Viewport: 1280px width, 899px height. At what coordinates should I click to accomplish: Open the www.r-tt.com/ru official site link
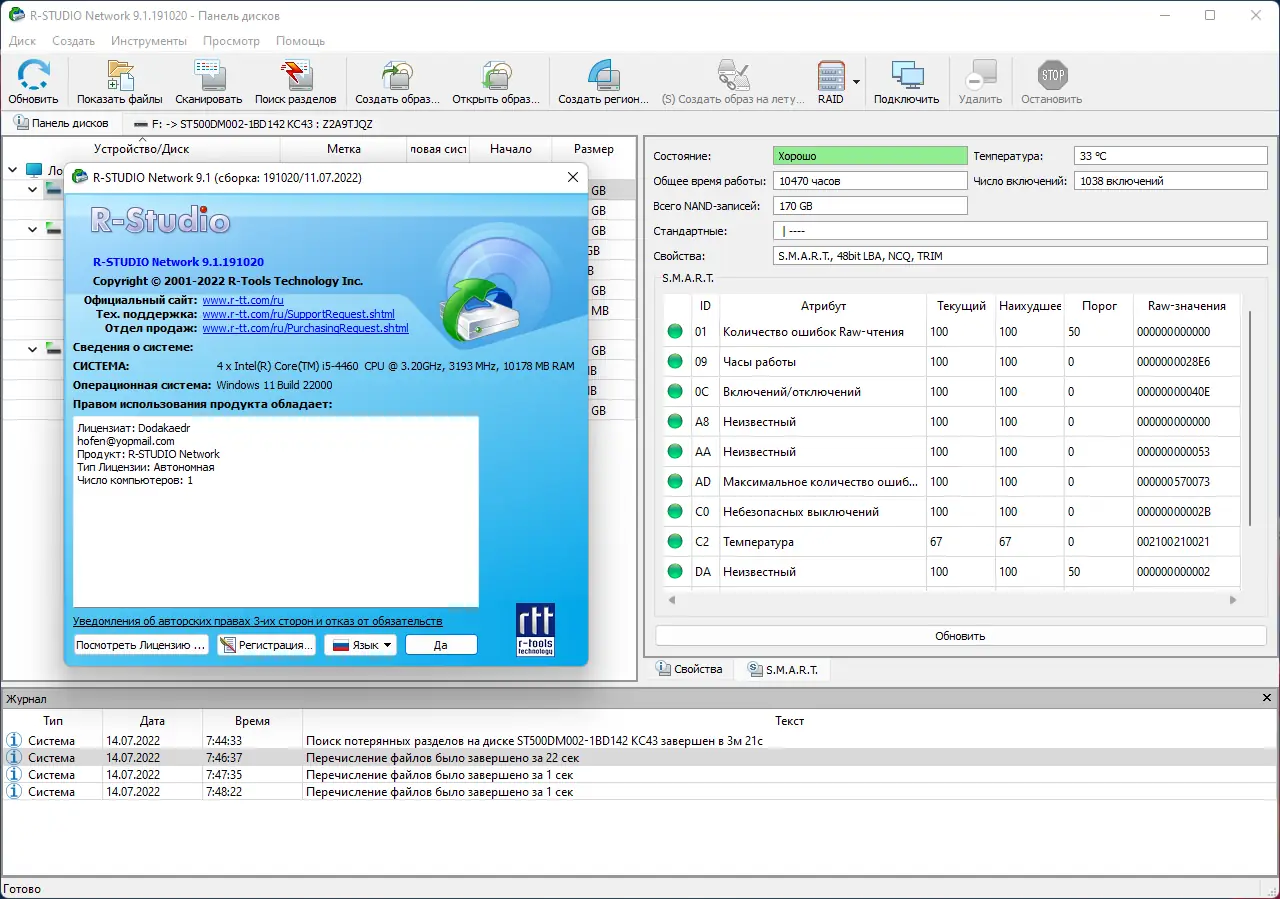(x=244, y=300)
